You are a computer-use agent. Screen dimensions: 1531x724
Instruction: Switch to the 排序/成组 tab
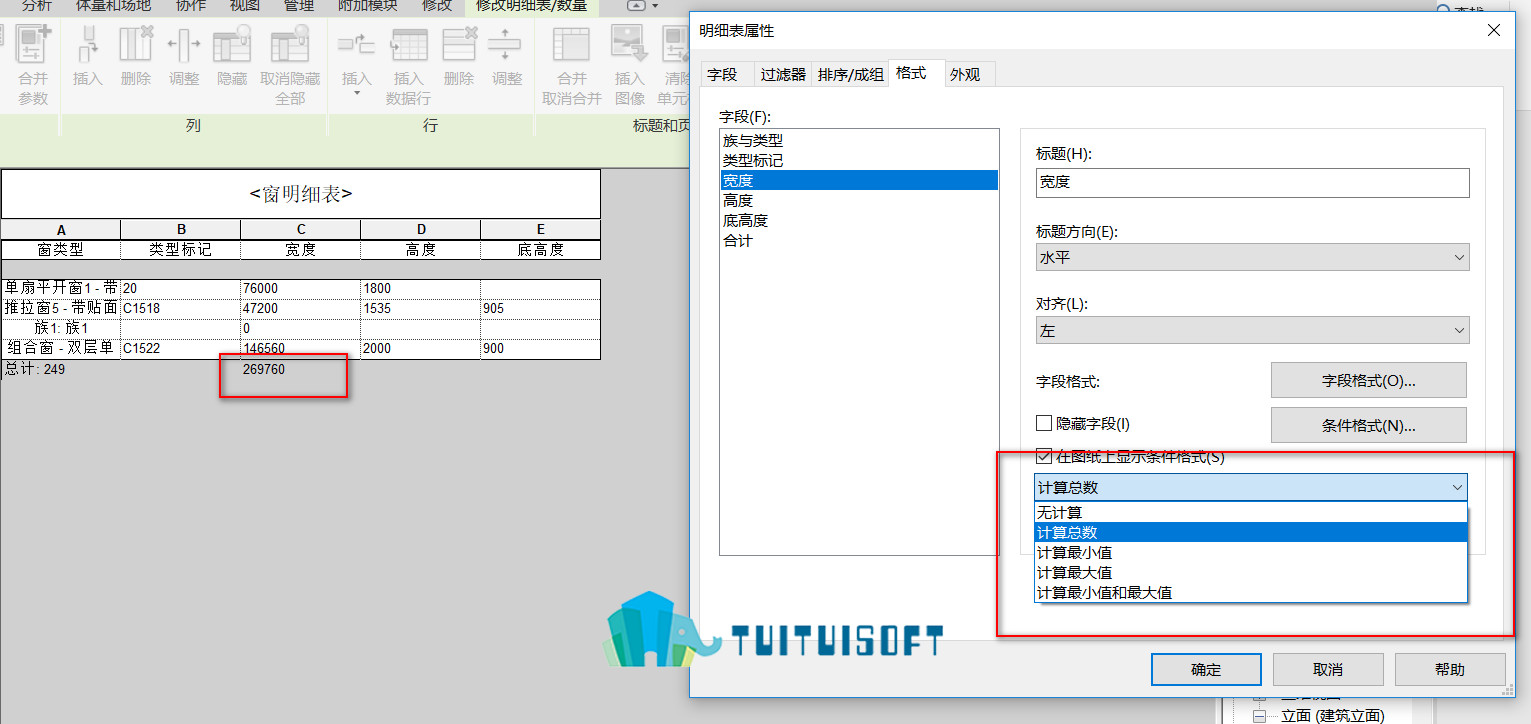(850, 74)
